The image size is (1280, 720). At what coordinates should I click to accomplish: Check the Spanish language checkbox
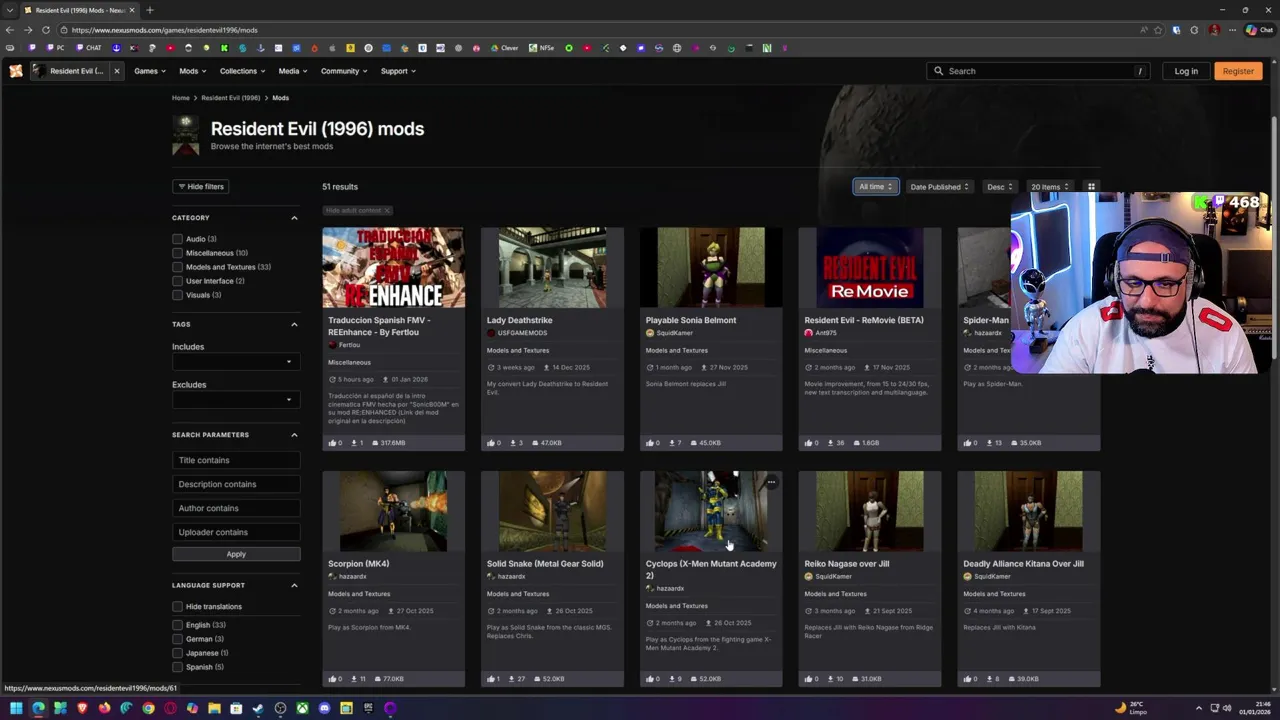tap(177, 667)
